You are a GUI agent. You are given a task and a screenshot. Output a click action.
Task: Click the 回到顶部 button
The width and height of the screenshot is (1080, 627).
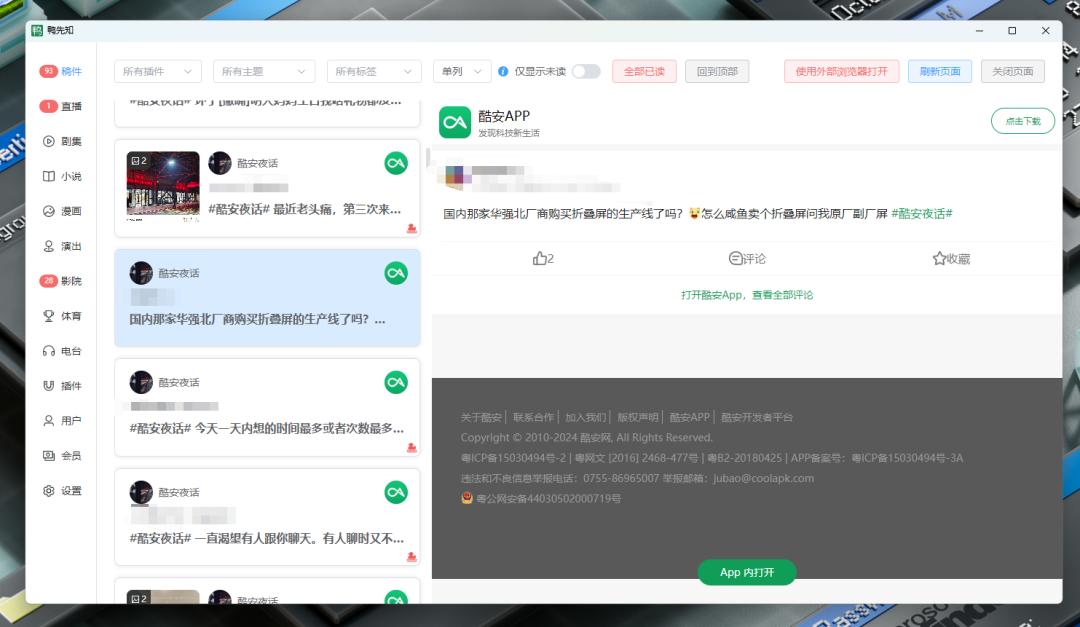pyautogui.click(x=717, y=72)
